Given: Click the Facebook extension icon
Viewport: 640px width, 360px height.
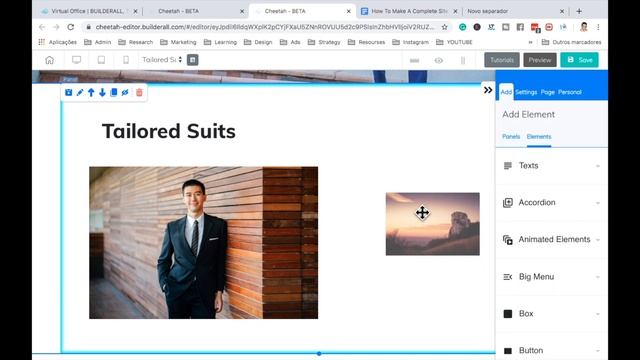Looking at the screenshot, I should pos(520,27).
